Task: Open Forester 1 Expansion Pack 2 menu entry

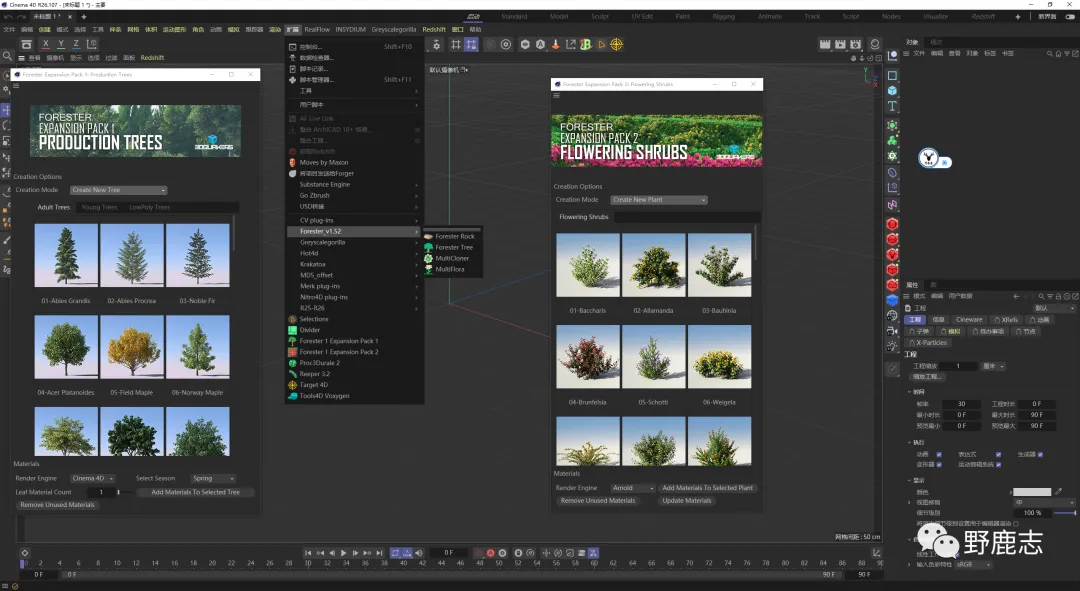Action: coord(338,352)
